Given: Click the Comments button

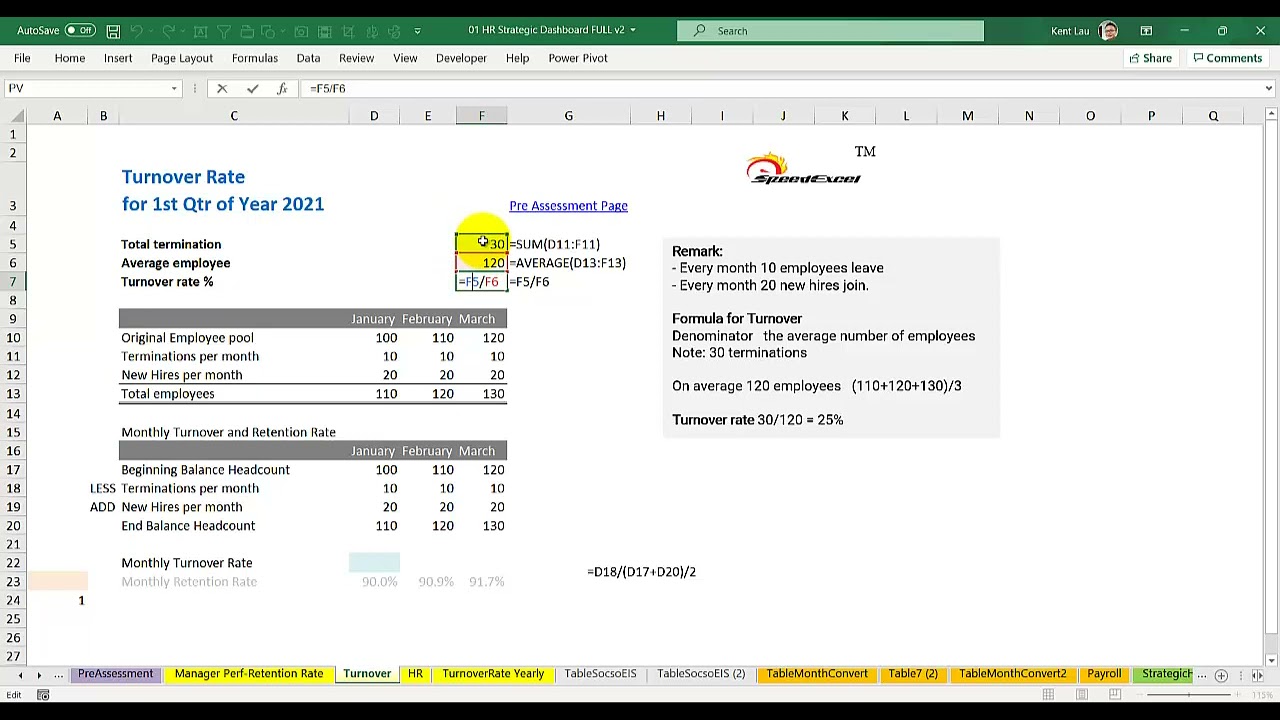Looking at the screenshot, I should click(1228, 58).
